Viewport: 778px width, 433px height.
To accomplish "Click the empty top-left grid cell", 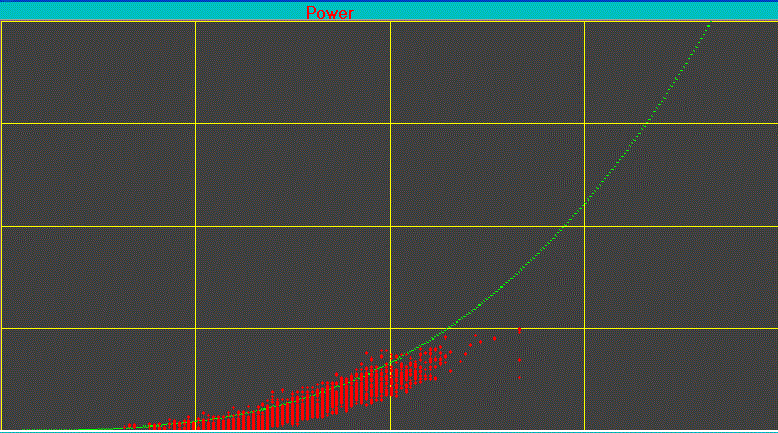I will click(98, 72).
